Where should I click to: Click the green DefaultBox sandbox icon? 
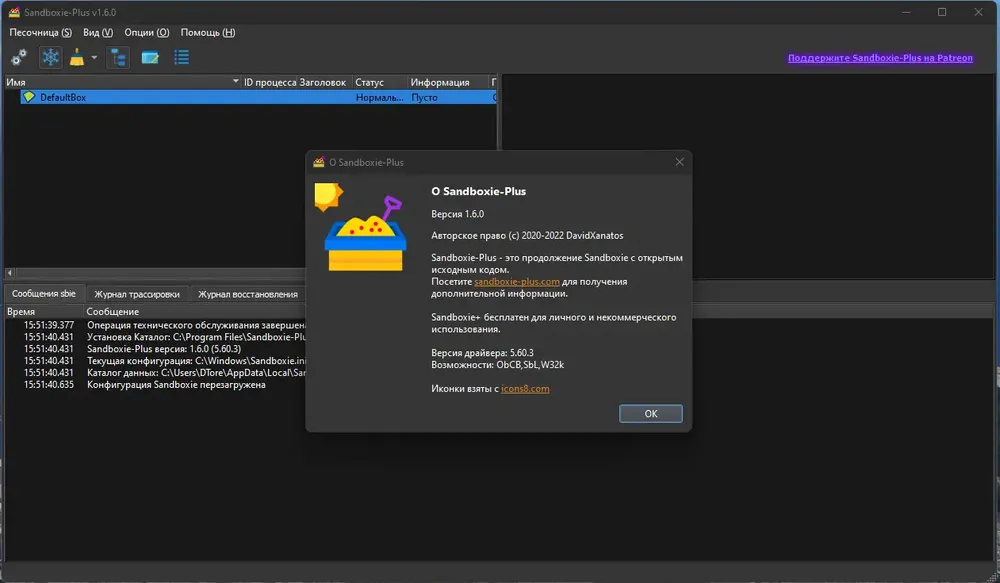click(x=29, y=97)
